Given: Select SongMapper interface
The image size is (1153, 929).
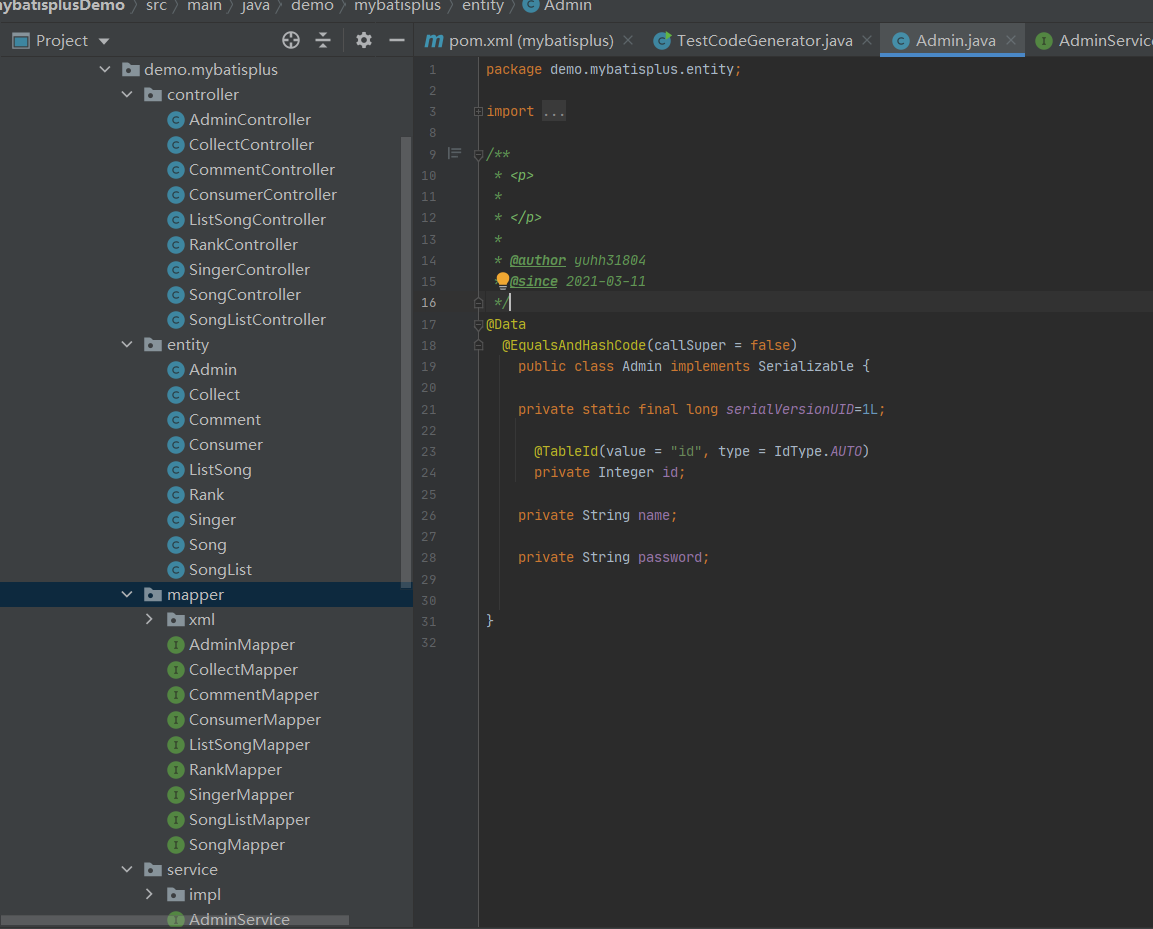Looking at the screenshot, I should tap(237, 844).
